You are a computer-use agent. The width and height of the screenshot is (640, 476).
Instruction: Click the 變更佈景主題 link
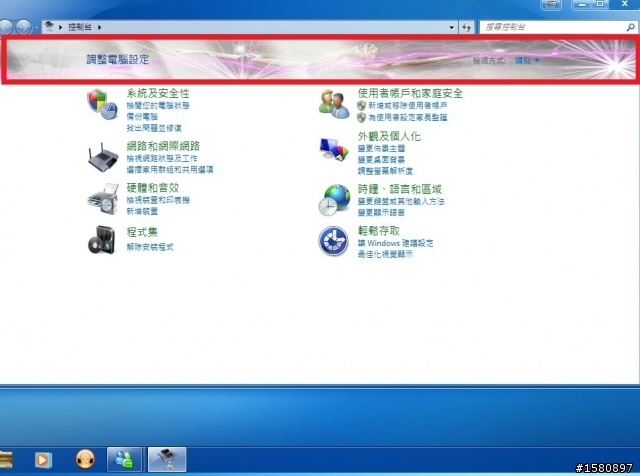[381, 148]
